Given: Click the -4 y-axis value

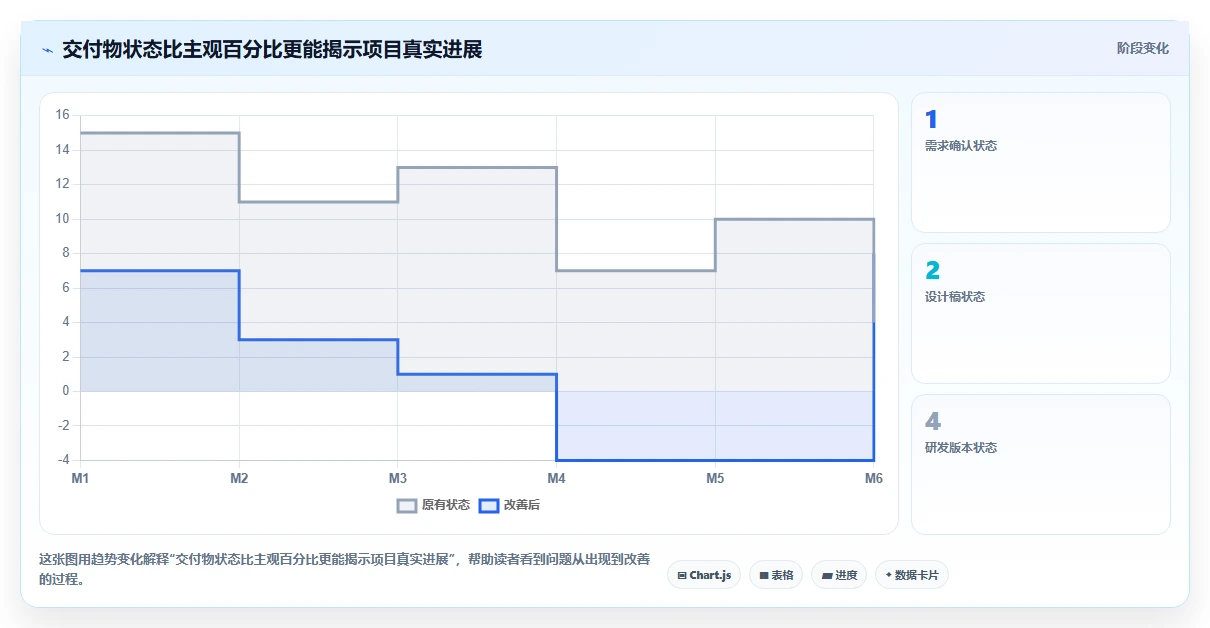Looking at the screenshot, I should [x=62, y=460].
